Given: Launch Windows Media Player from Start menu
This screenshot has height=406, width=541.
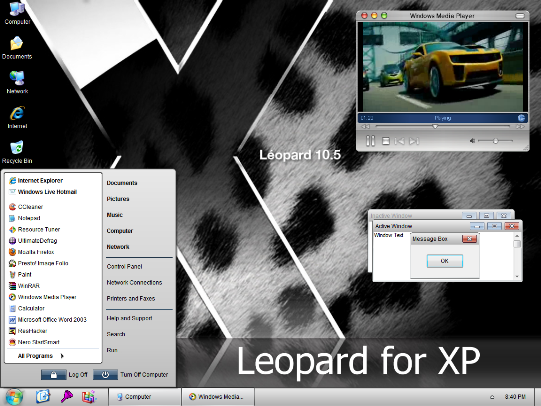Looking at the screenshot, I should coord(43,297).
